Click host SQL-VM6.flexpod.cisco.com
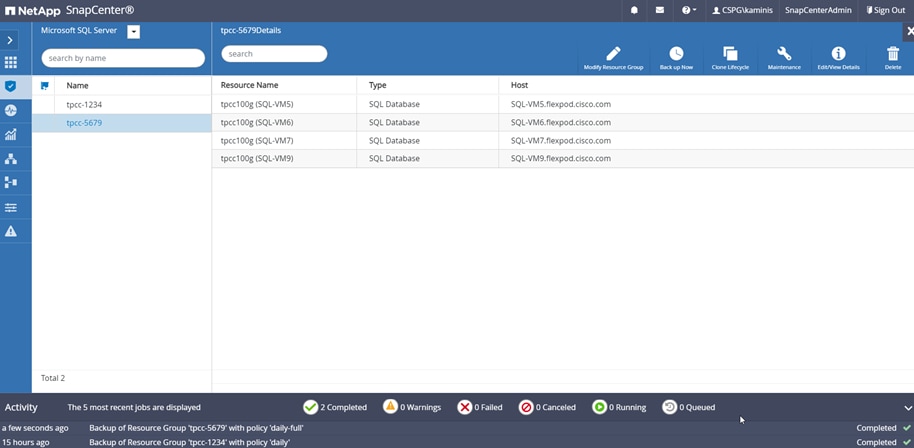The image size is (914, 448). [x=561, y=122]
